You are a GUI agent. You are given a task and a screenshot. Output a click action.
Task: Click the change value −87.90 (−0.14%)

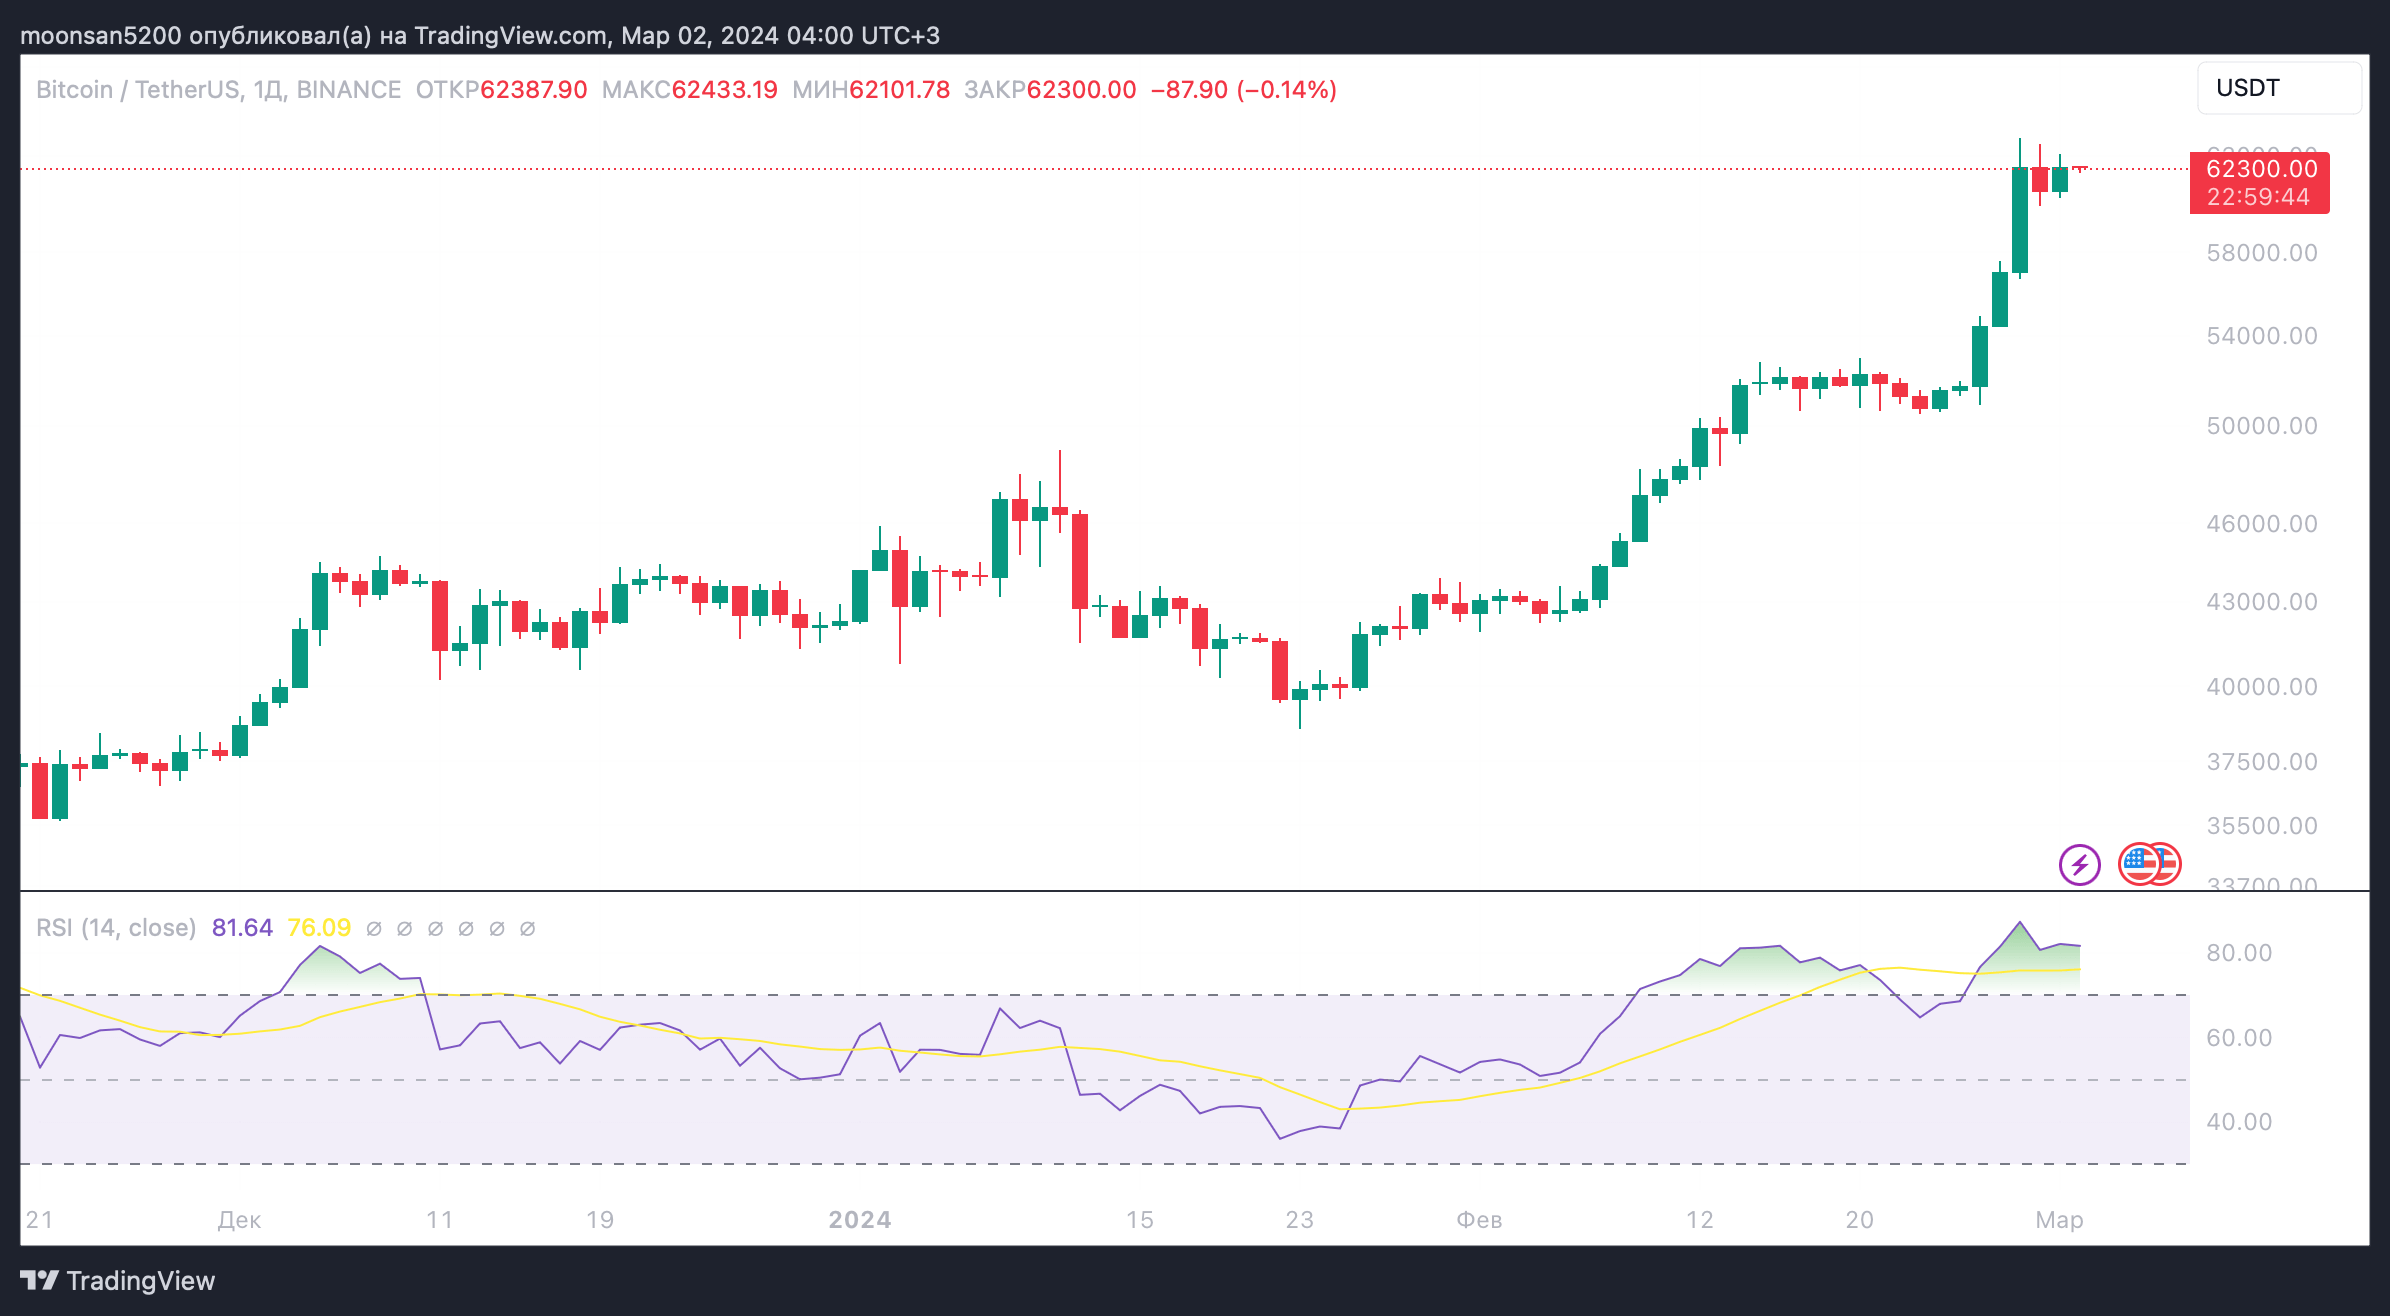[x=1244, y=90]
